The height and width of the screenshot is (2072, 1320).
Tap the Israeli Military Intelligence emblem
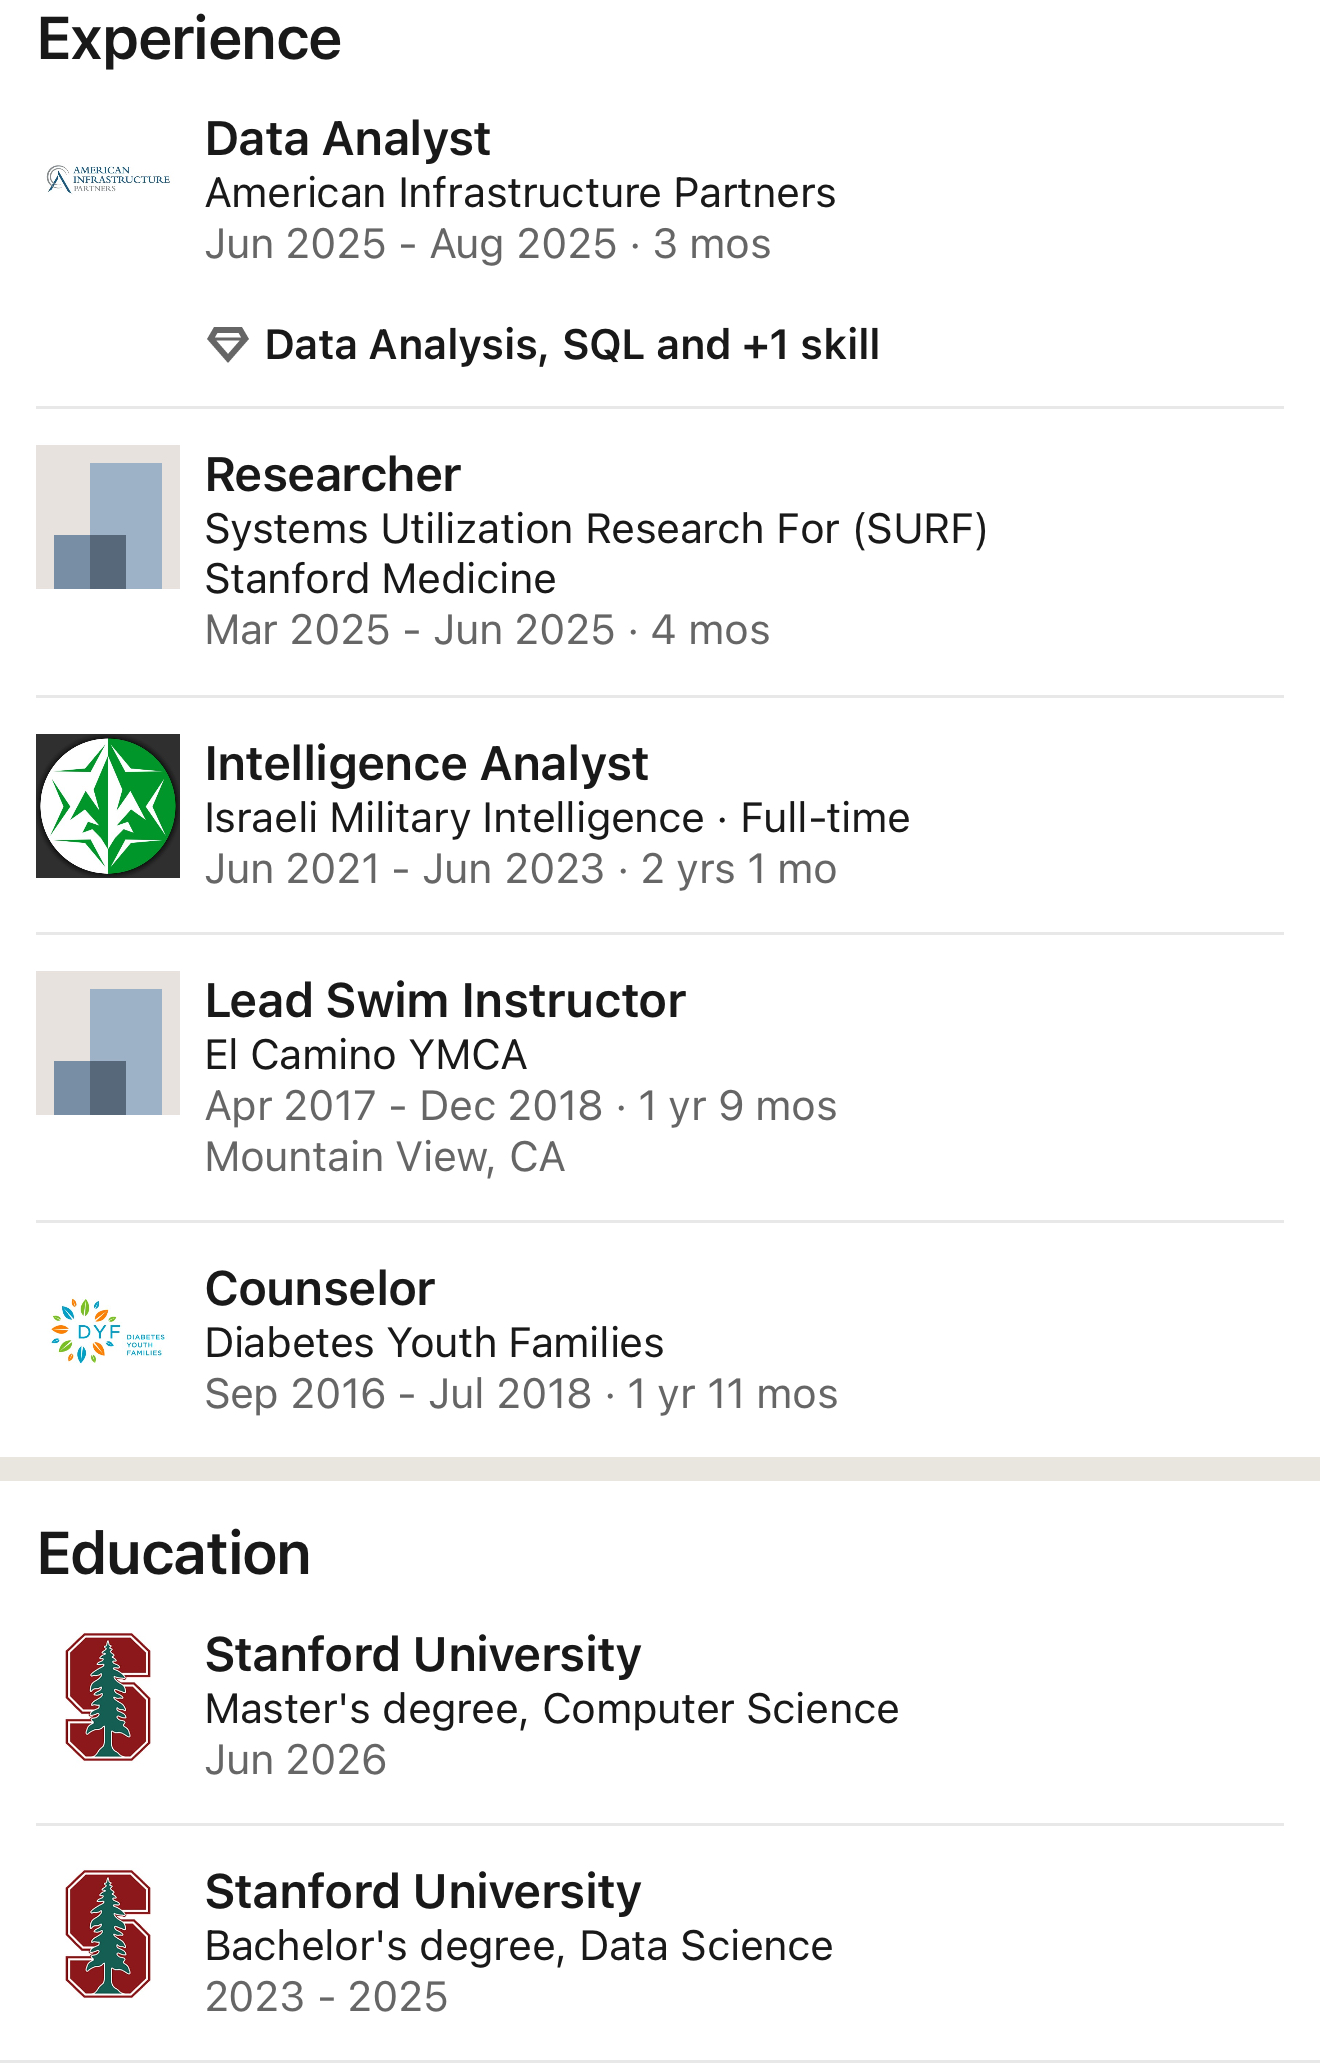108,806
